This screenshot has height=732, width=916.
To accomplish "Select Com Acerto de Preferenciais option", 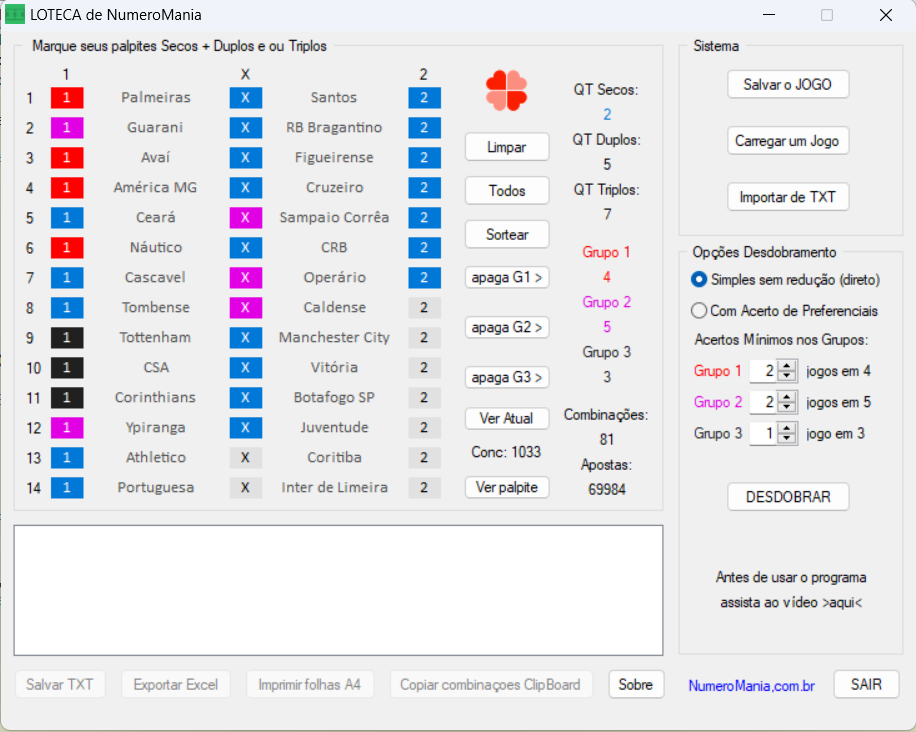I will (785, 311).
